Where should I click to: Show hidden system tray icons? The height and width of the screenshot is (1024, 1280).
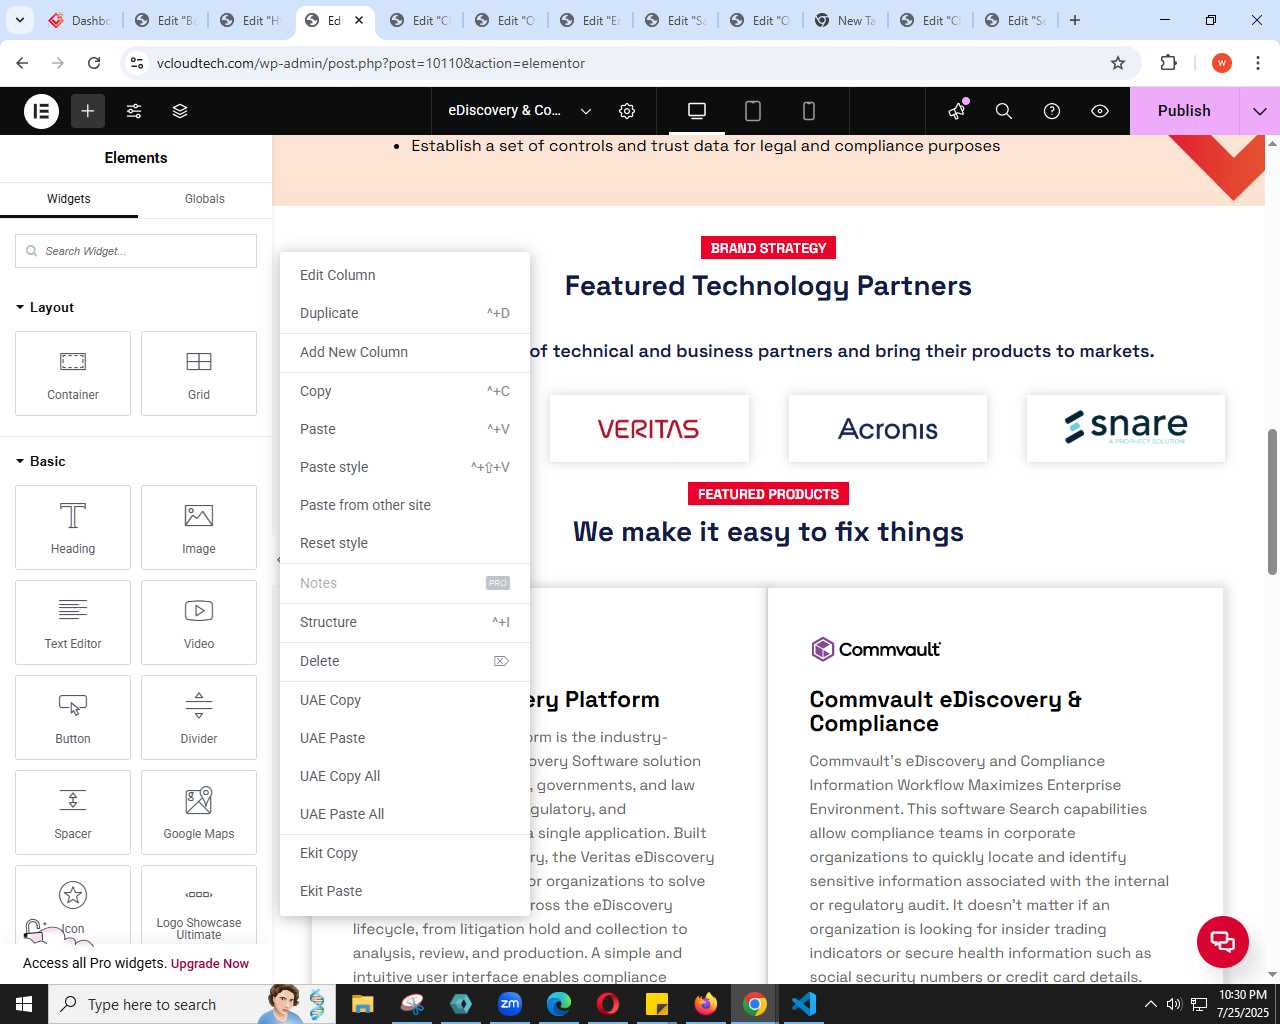(x=1150, y=1004)
